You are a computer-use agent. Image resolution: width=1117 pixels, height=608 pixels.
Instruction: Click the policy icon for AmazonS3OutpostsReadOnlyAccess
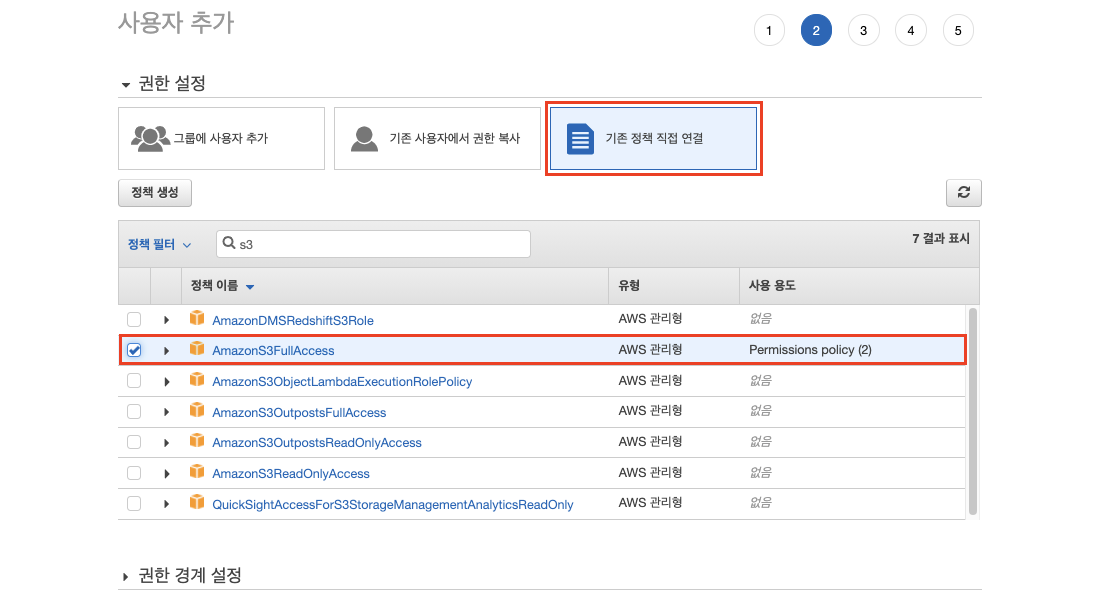(x=197, y=441)
